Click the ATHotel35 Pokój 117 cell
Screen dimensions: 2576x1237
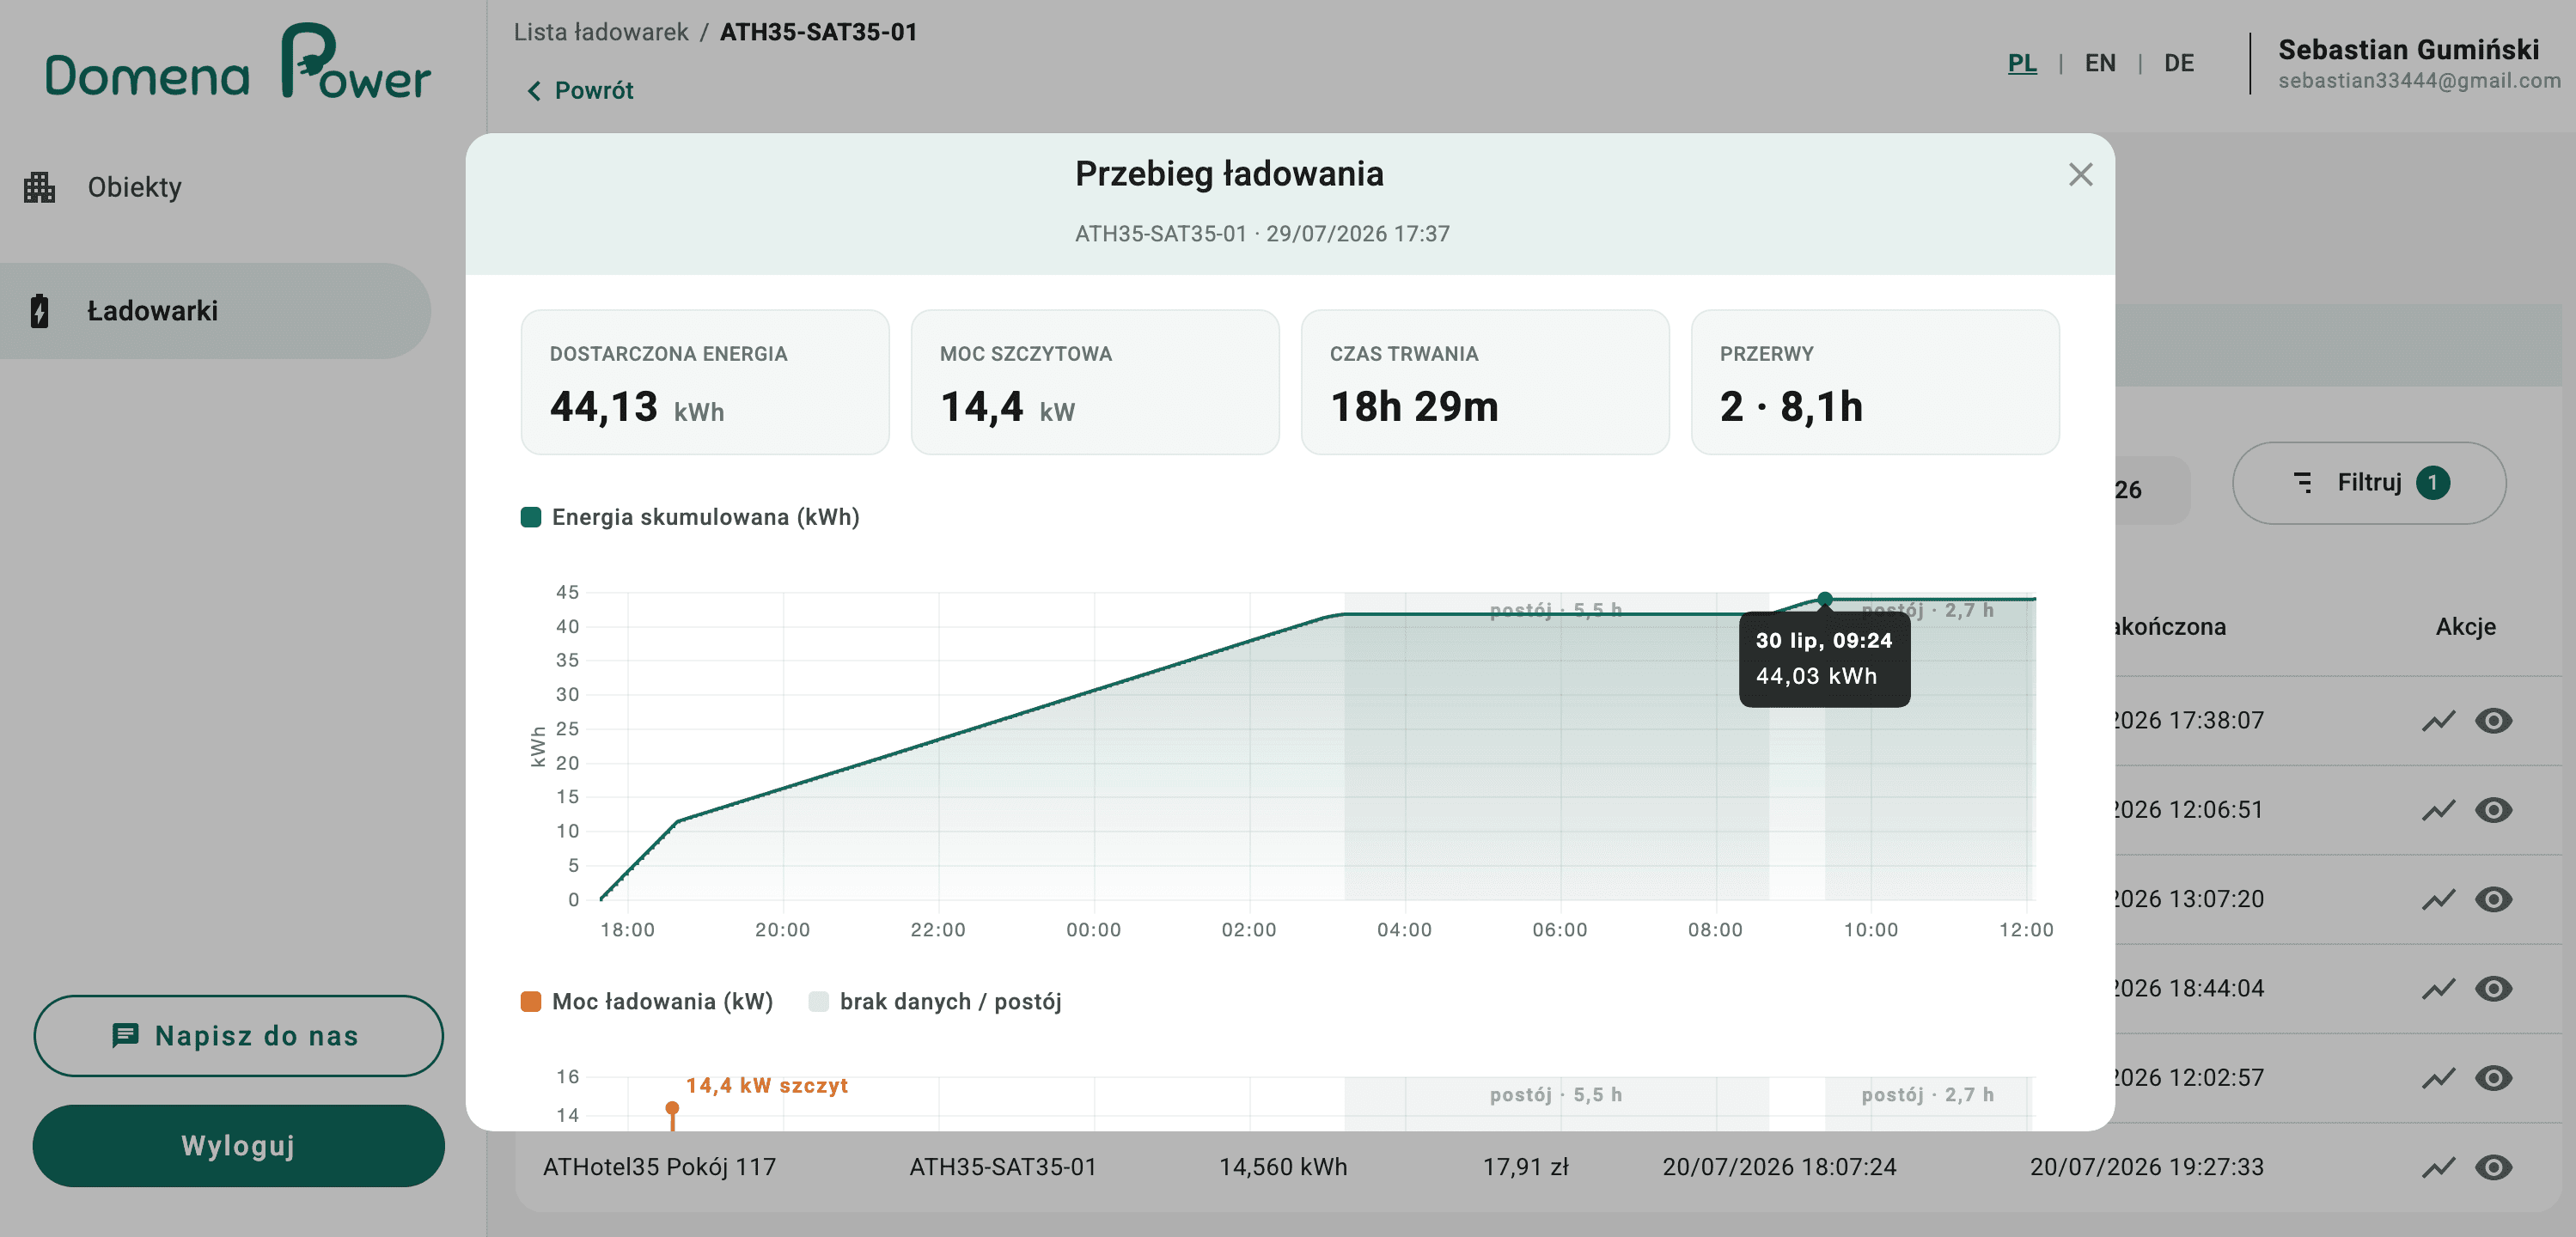[x=659, y=1167]
